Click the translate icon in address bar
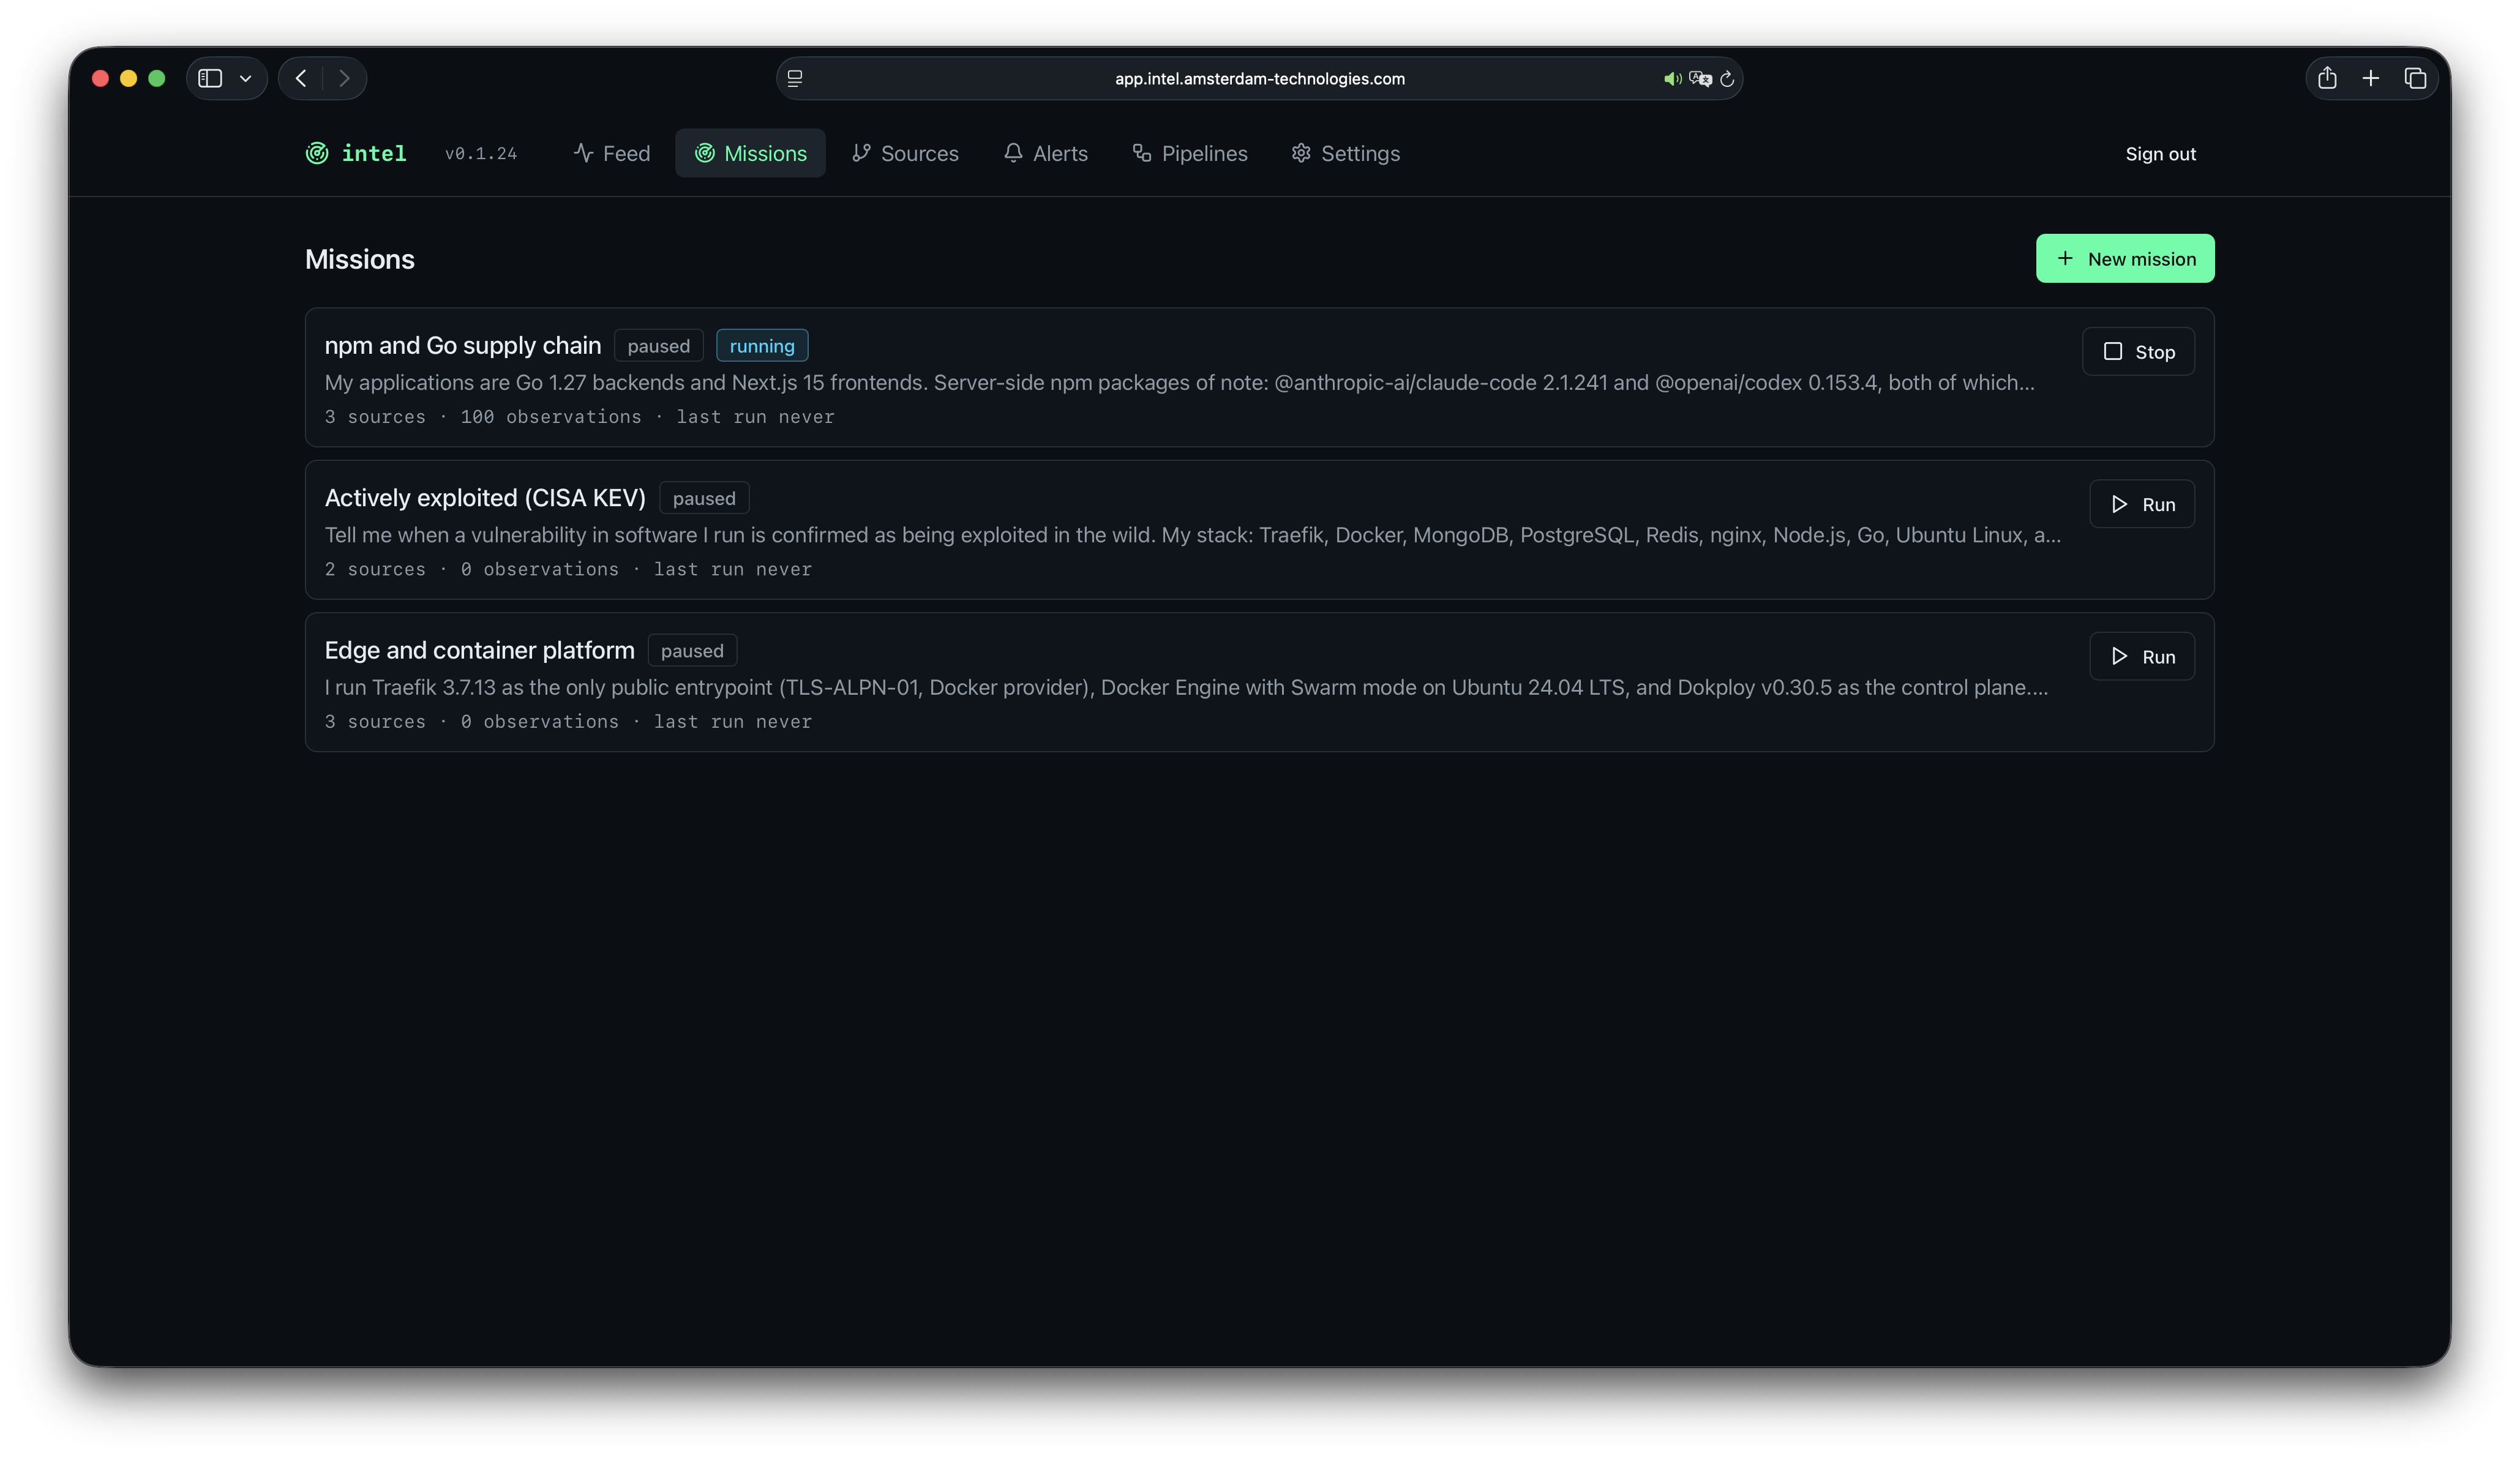 [x=1700, y=79]
